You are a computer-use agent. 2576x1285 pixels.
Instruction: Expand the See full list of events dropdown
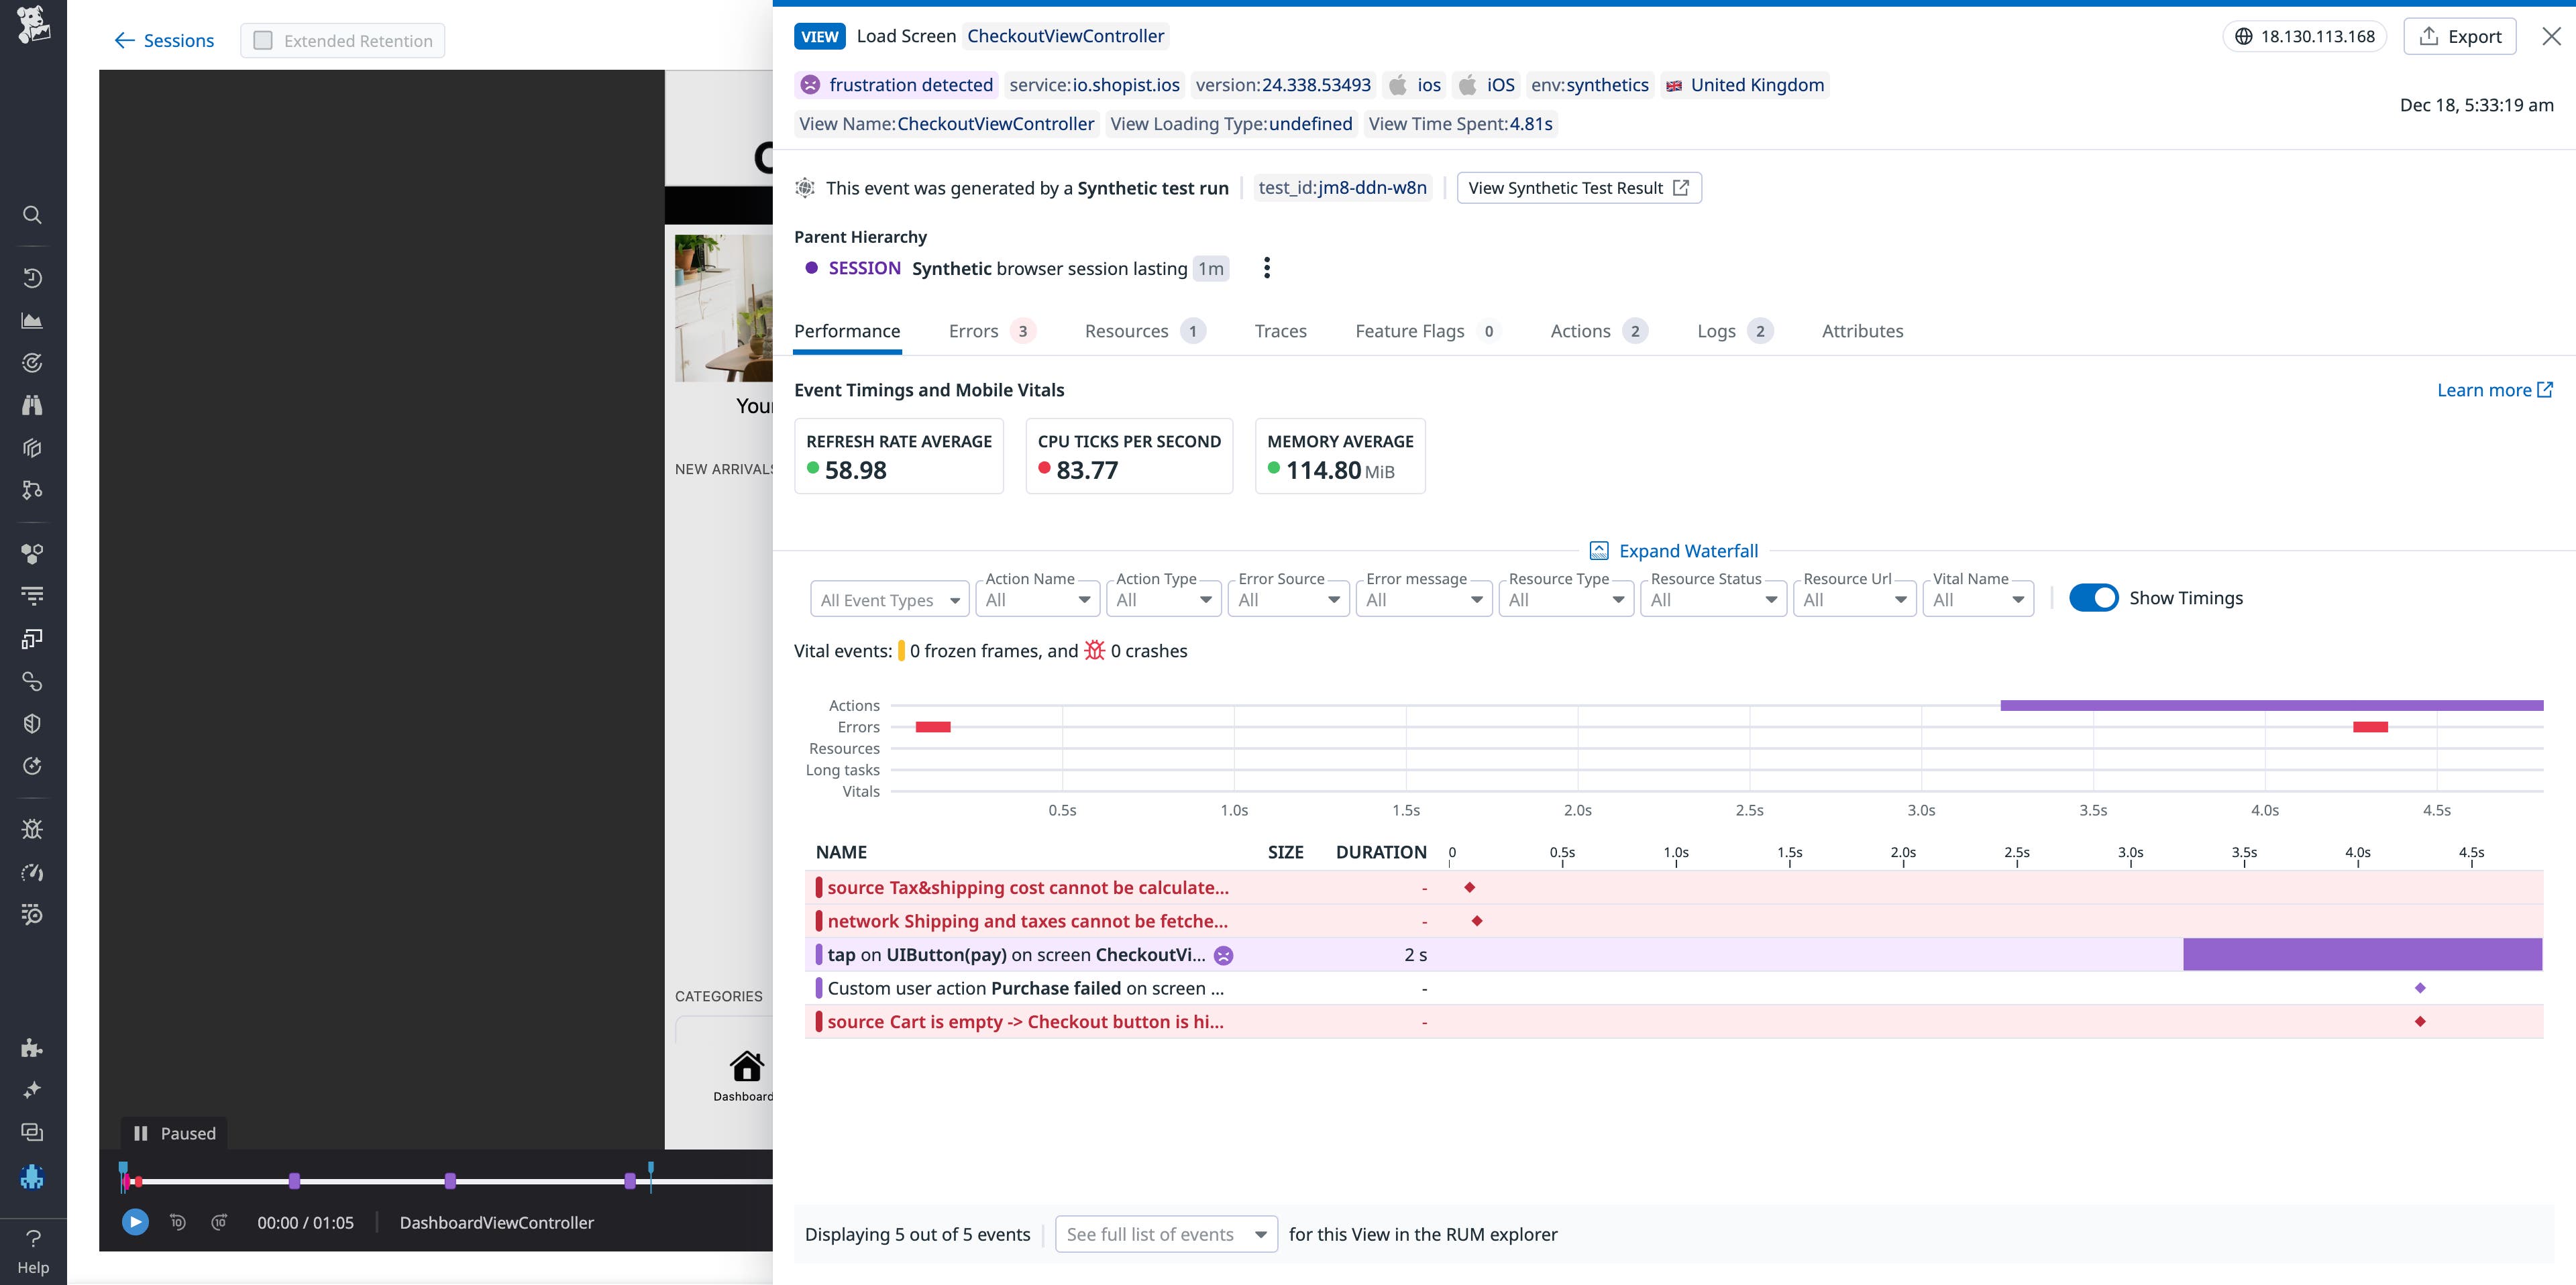tap(1165, 1234)
